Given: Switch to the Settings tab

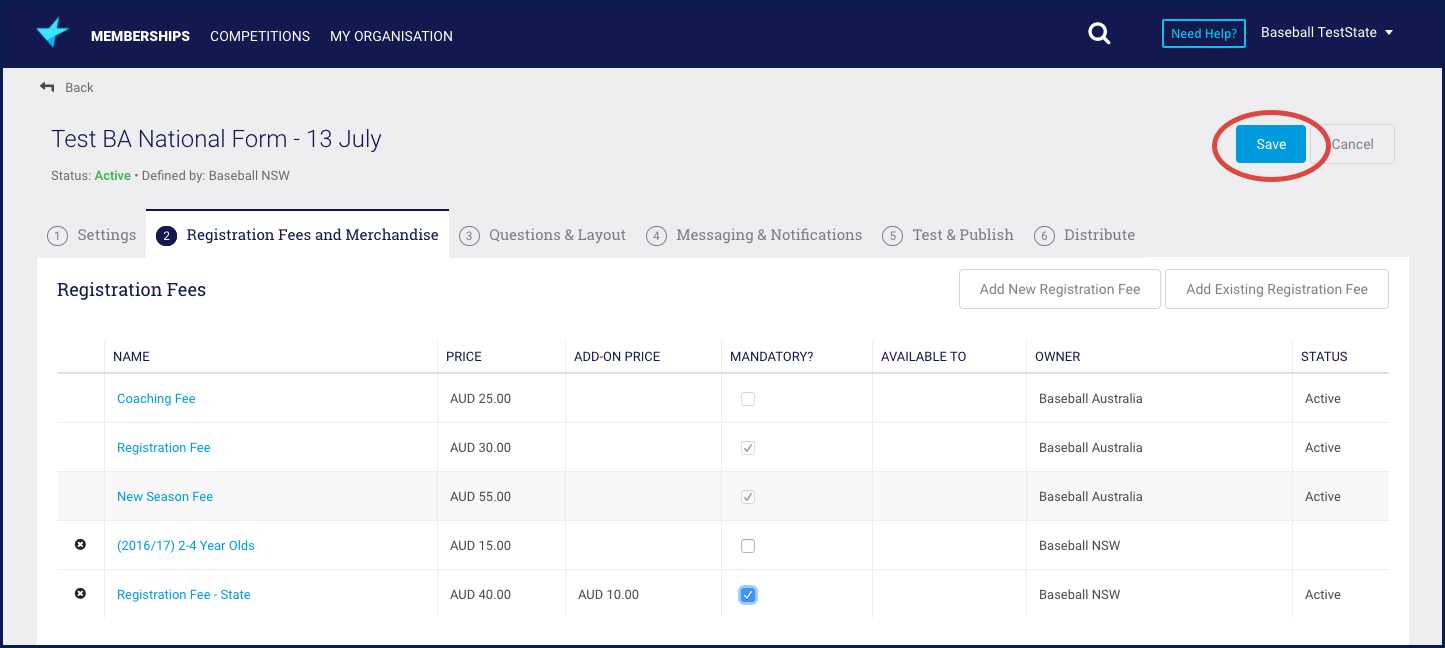Looking at the screenshot, I should pyautogui.click(x=92, y=235).
